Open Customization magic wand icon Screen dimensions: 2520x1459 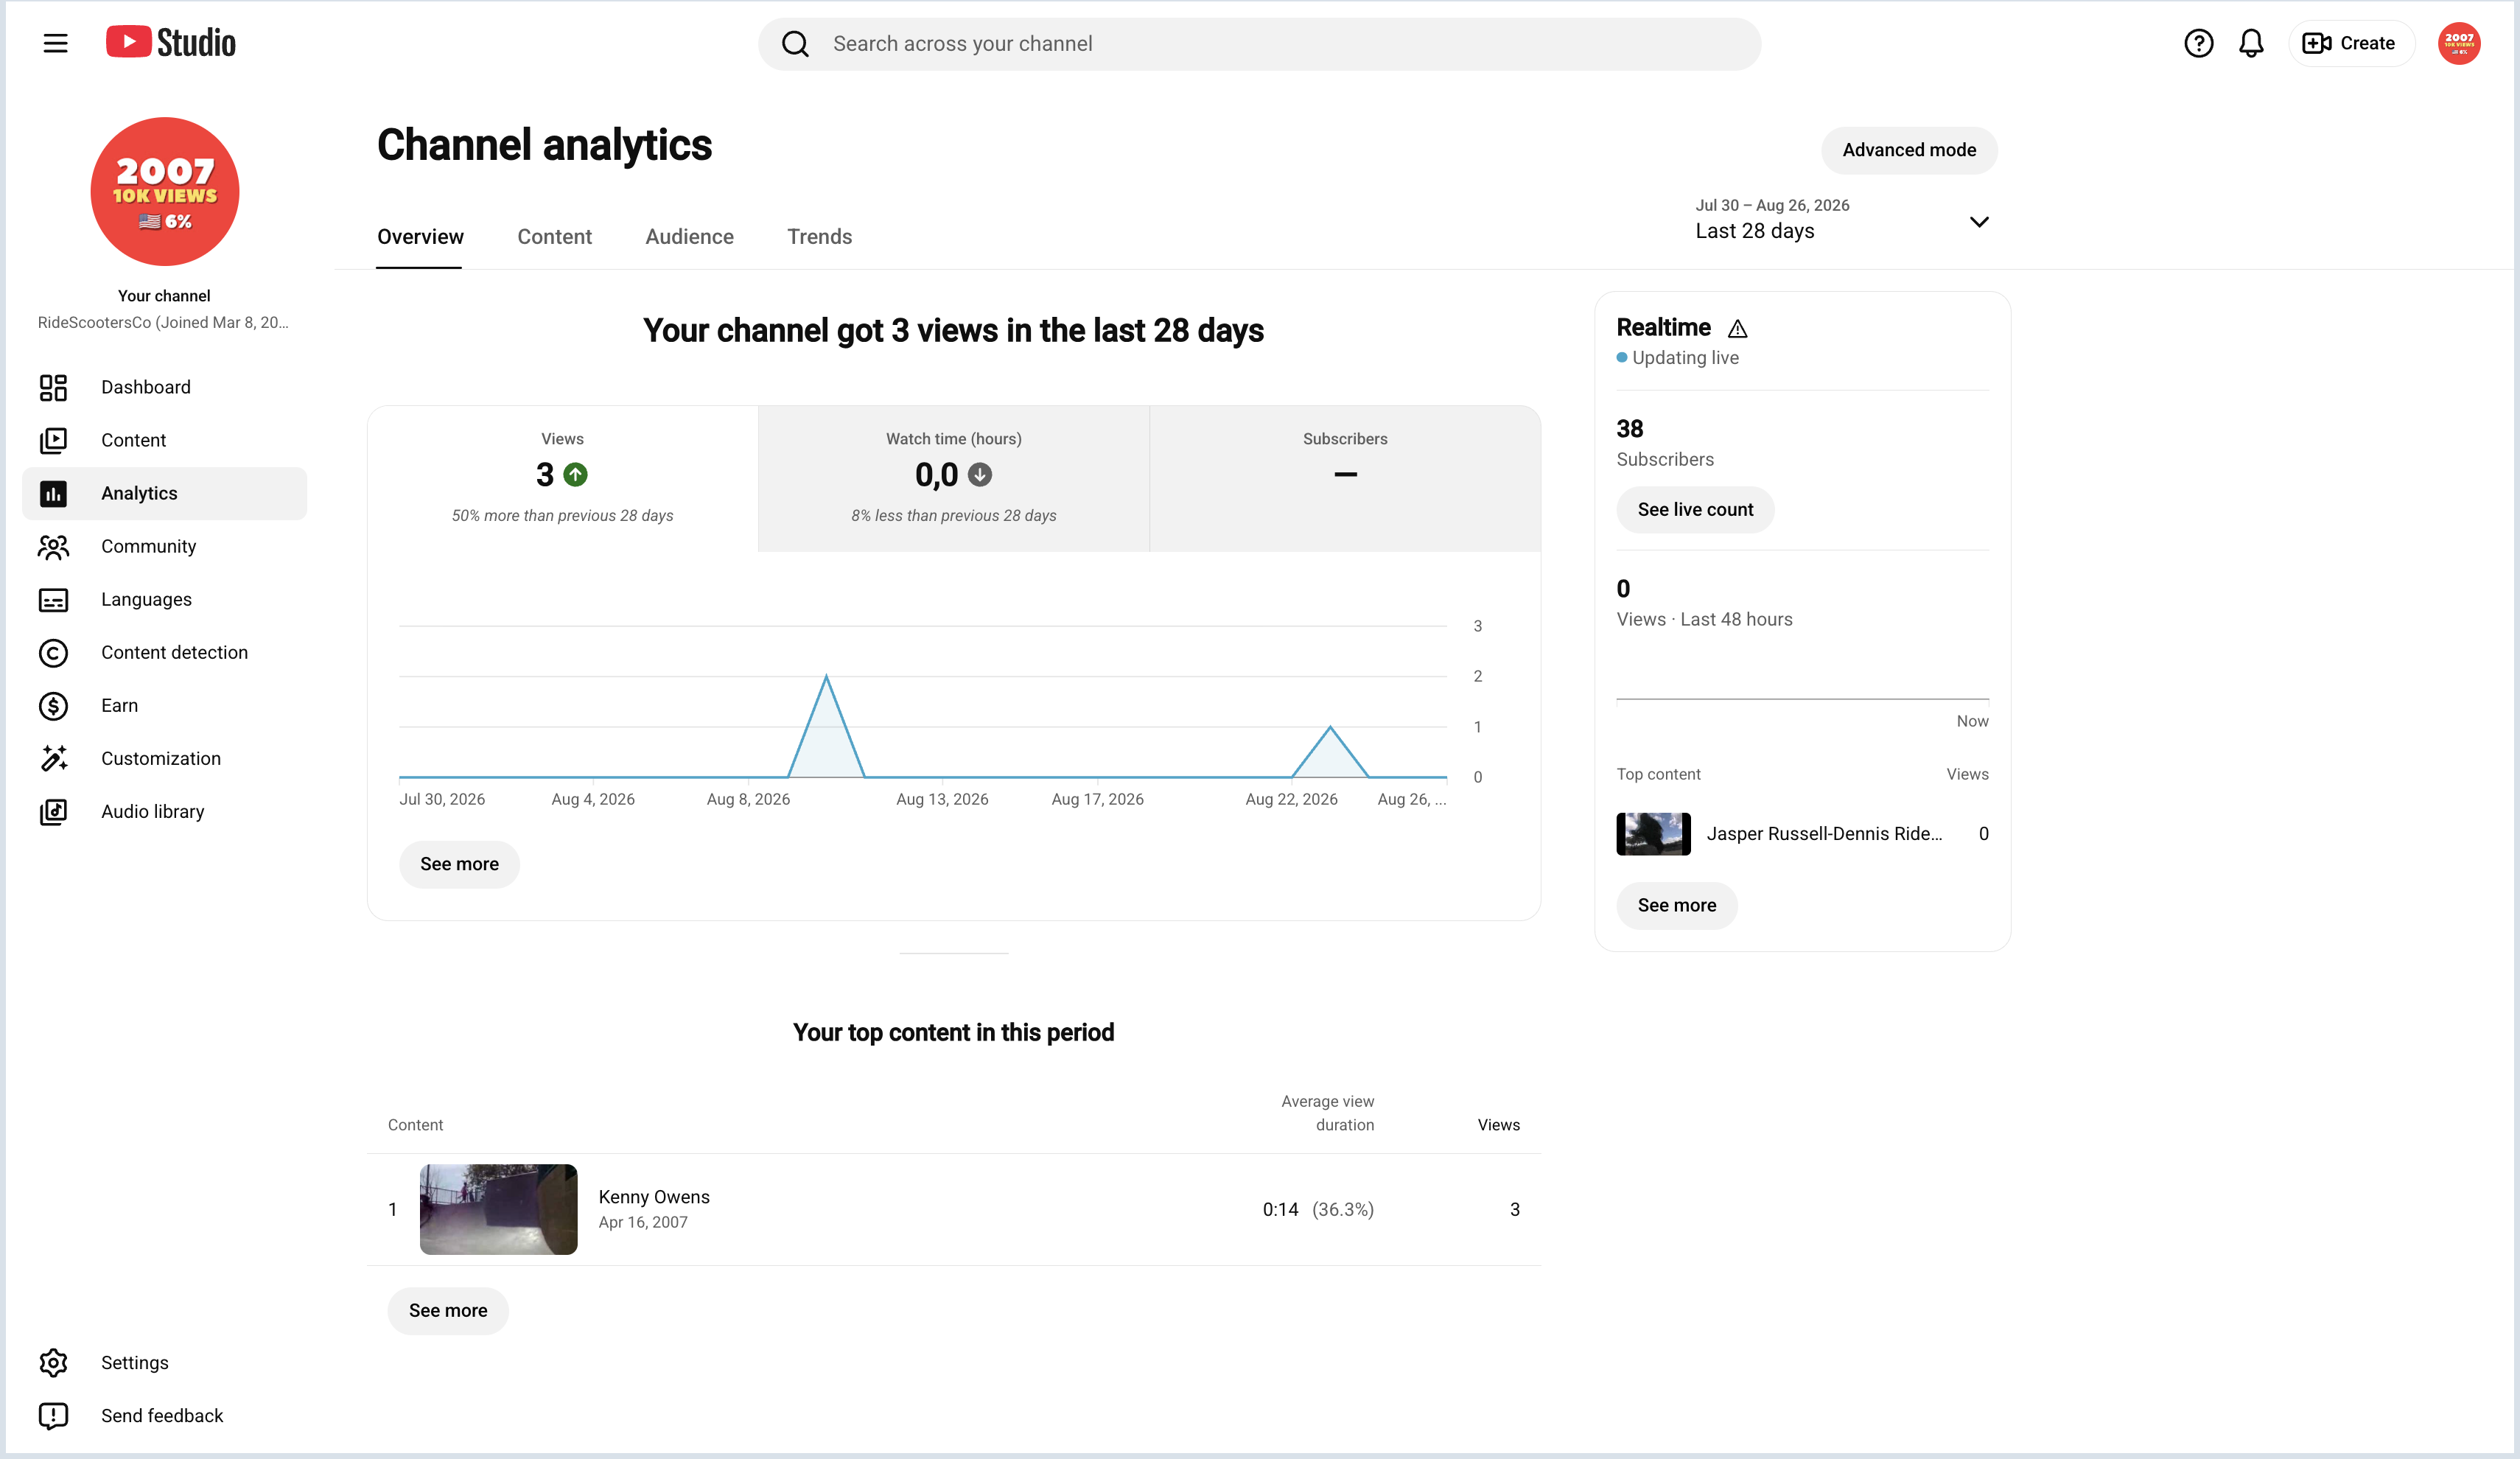(x=53, y=759)
